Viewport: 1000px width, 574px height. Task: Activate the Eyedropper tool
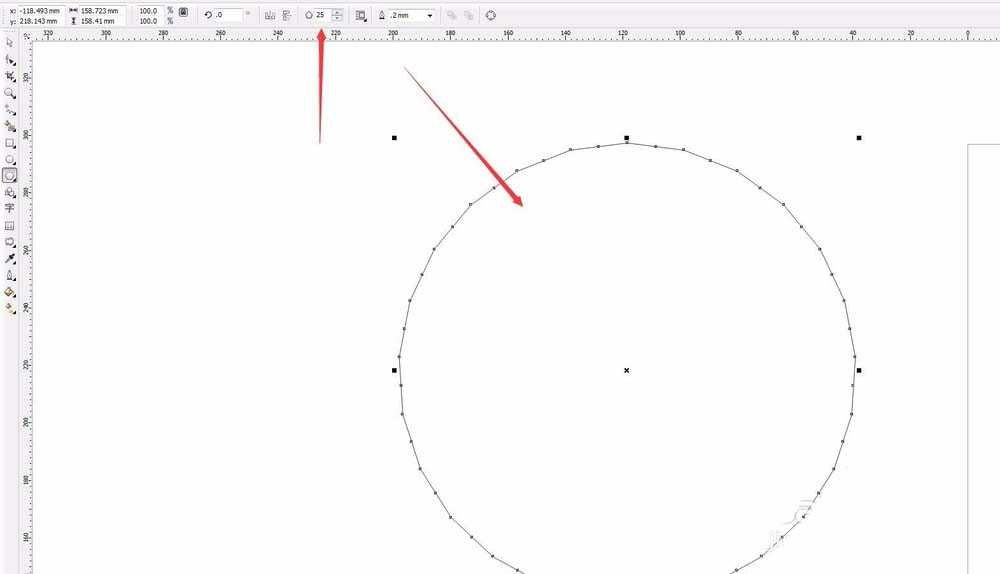point(10,259)
